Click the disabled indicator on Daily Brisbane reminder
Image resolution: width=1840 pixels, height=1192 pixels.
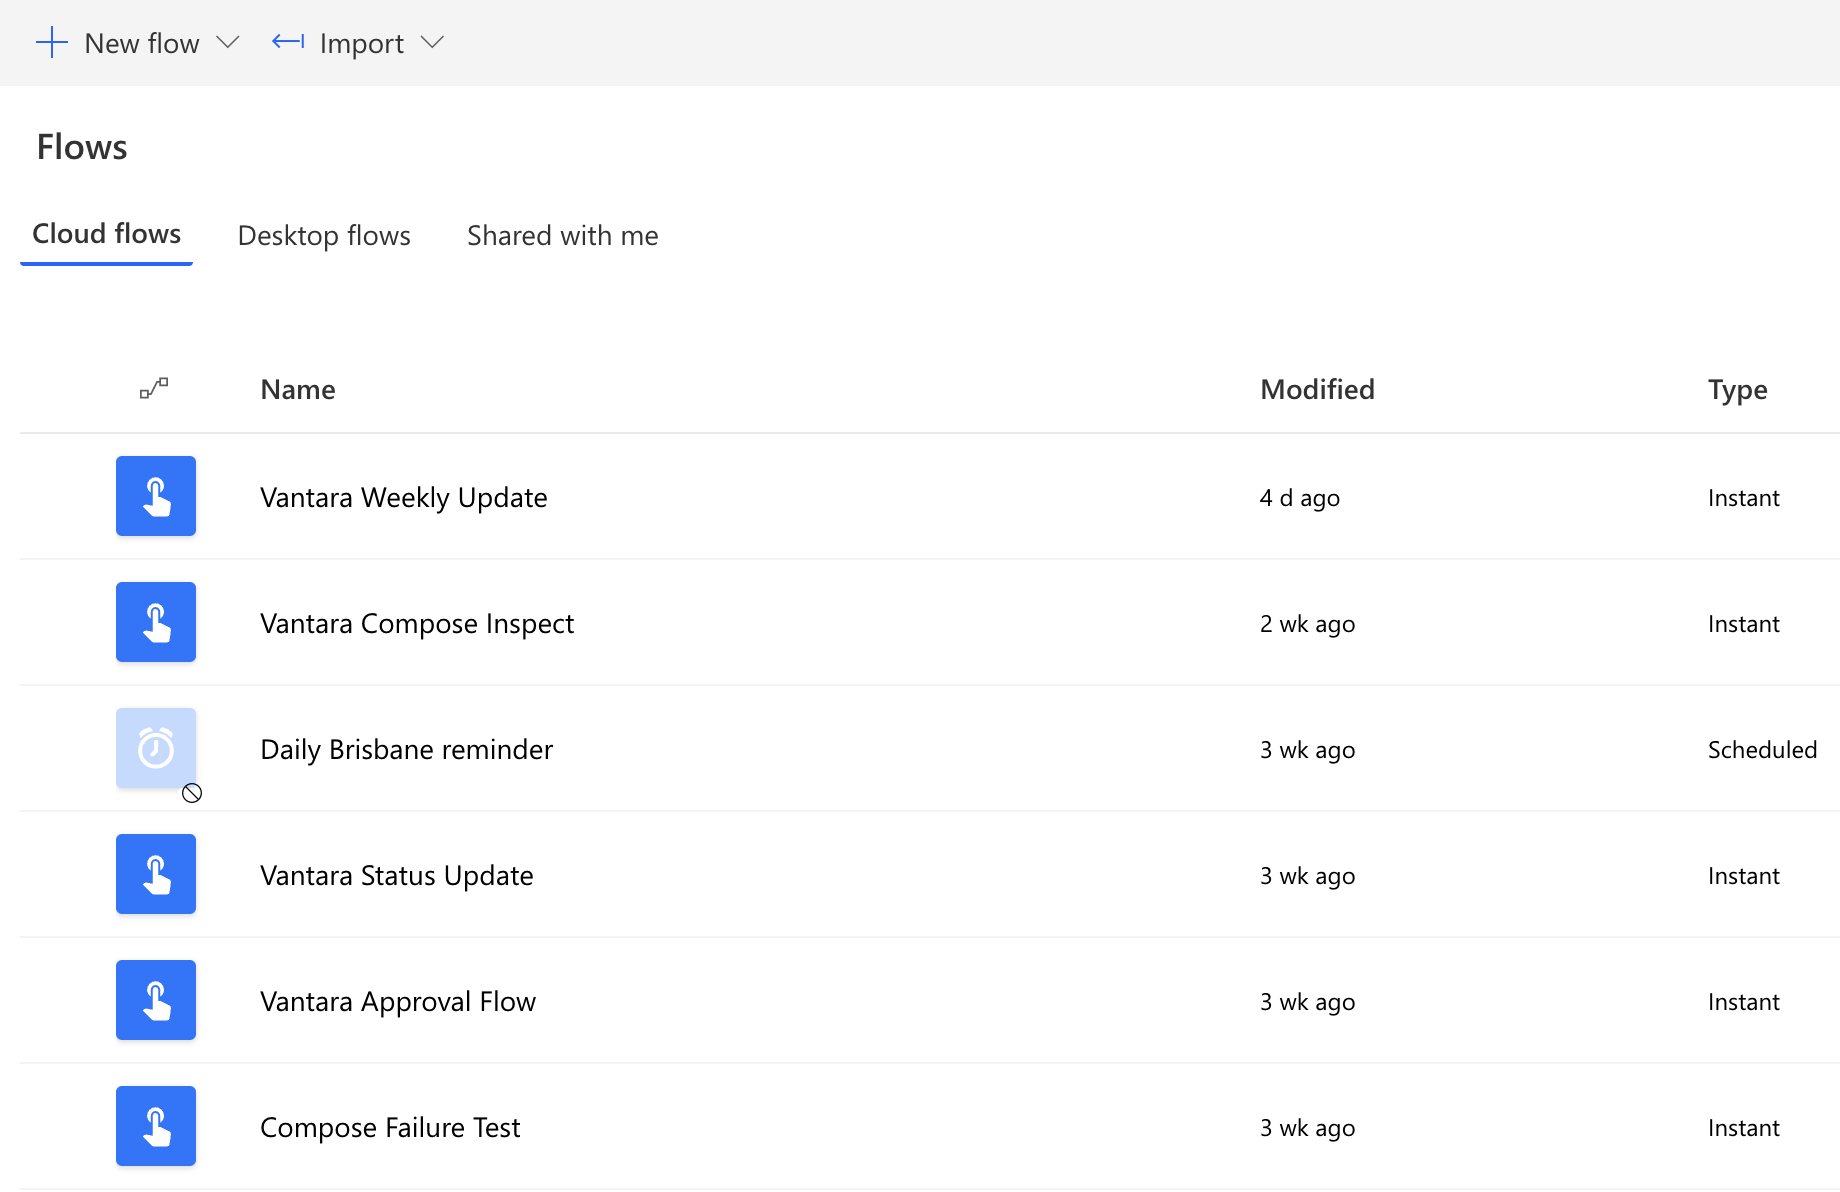[x=192, y=793]
